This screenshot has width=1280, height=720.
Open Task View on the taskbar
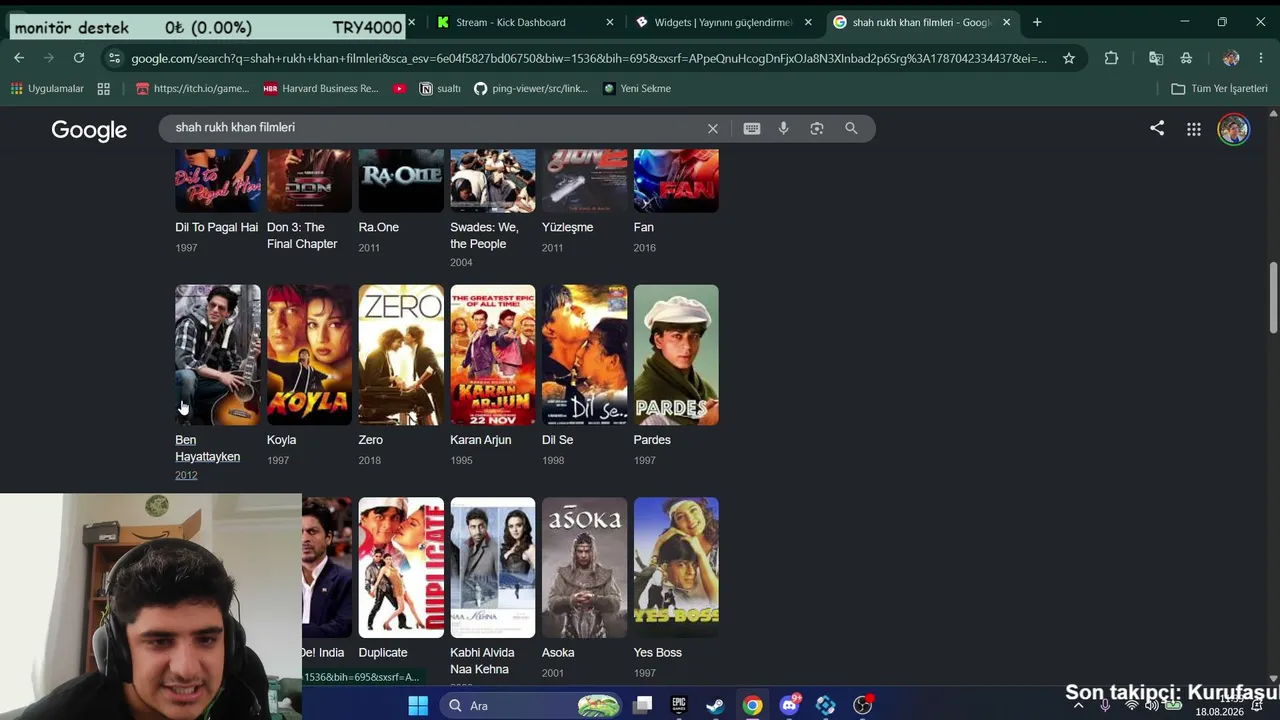point(643,705)
